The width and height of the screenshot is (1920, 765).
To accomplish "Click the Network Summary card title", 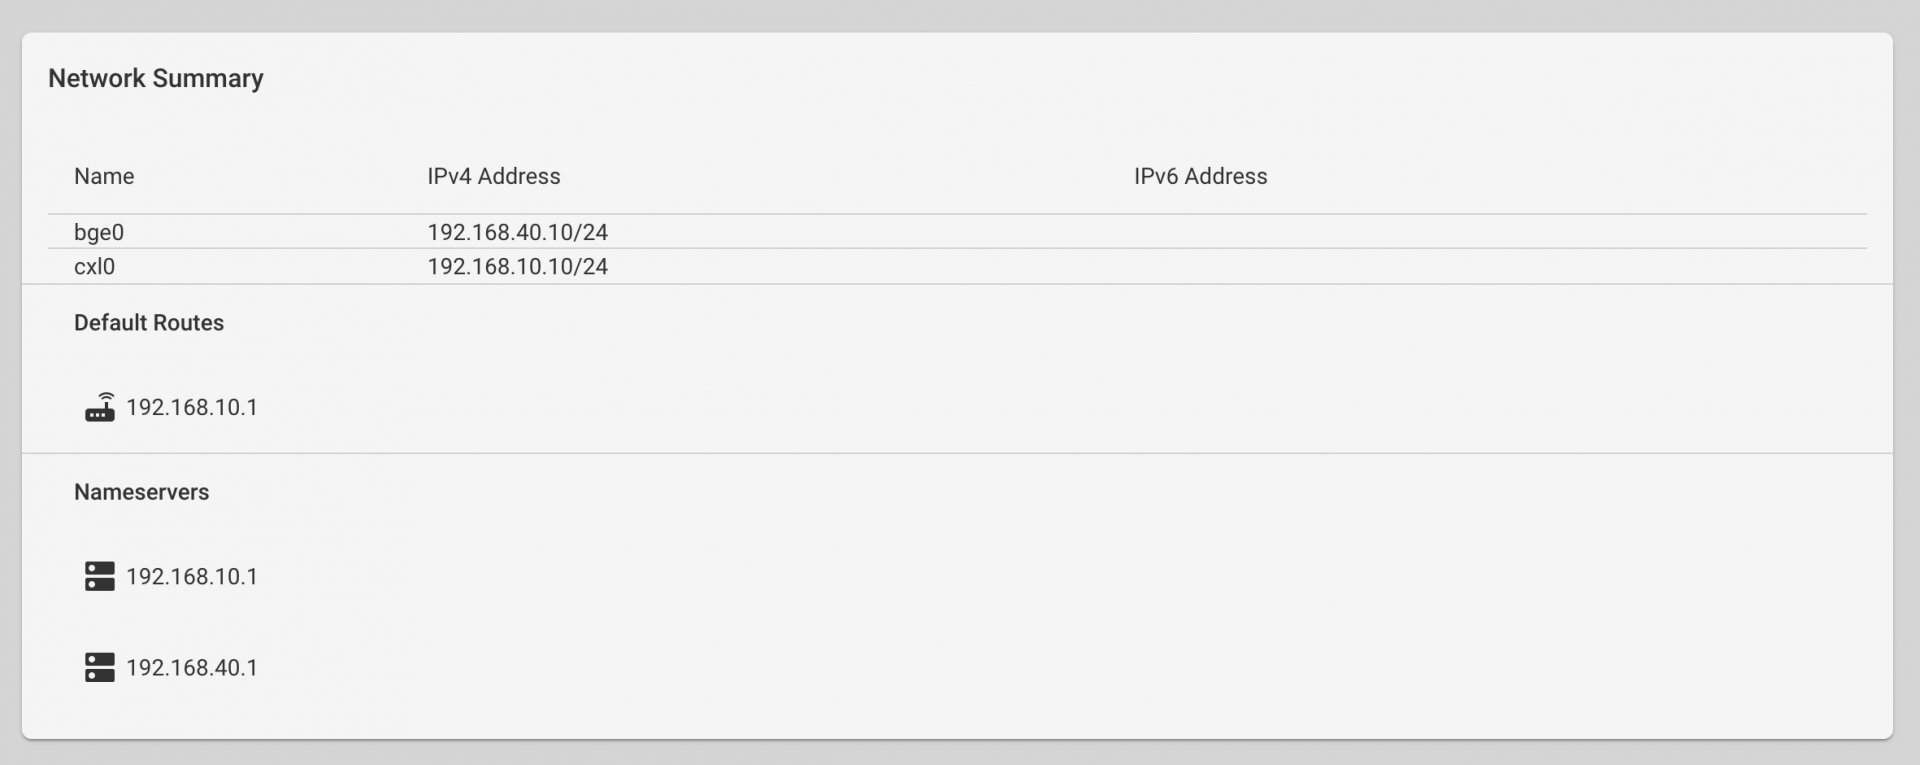I will [156, 78].
